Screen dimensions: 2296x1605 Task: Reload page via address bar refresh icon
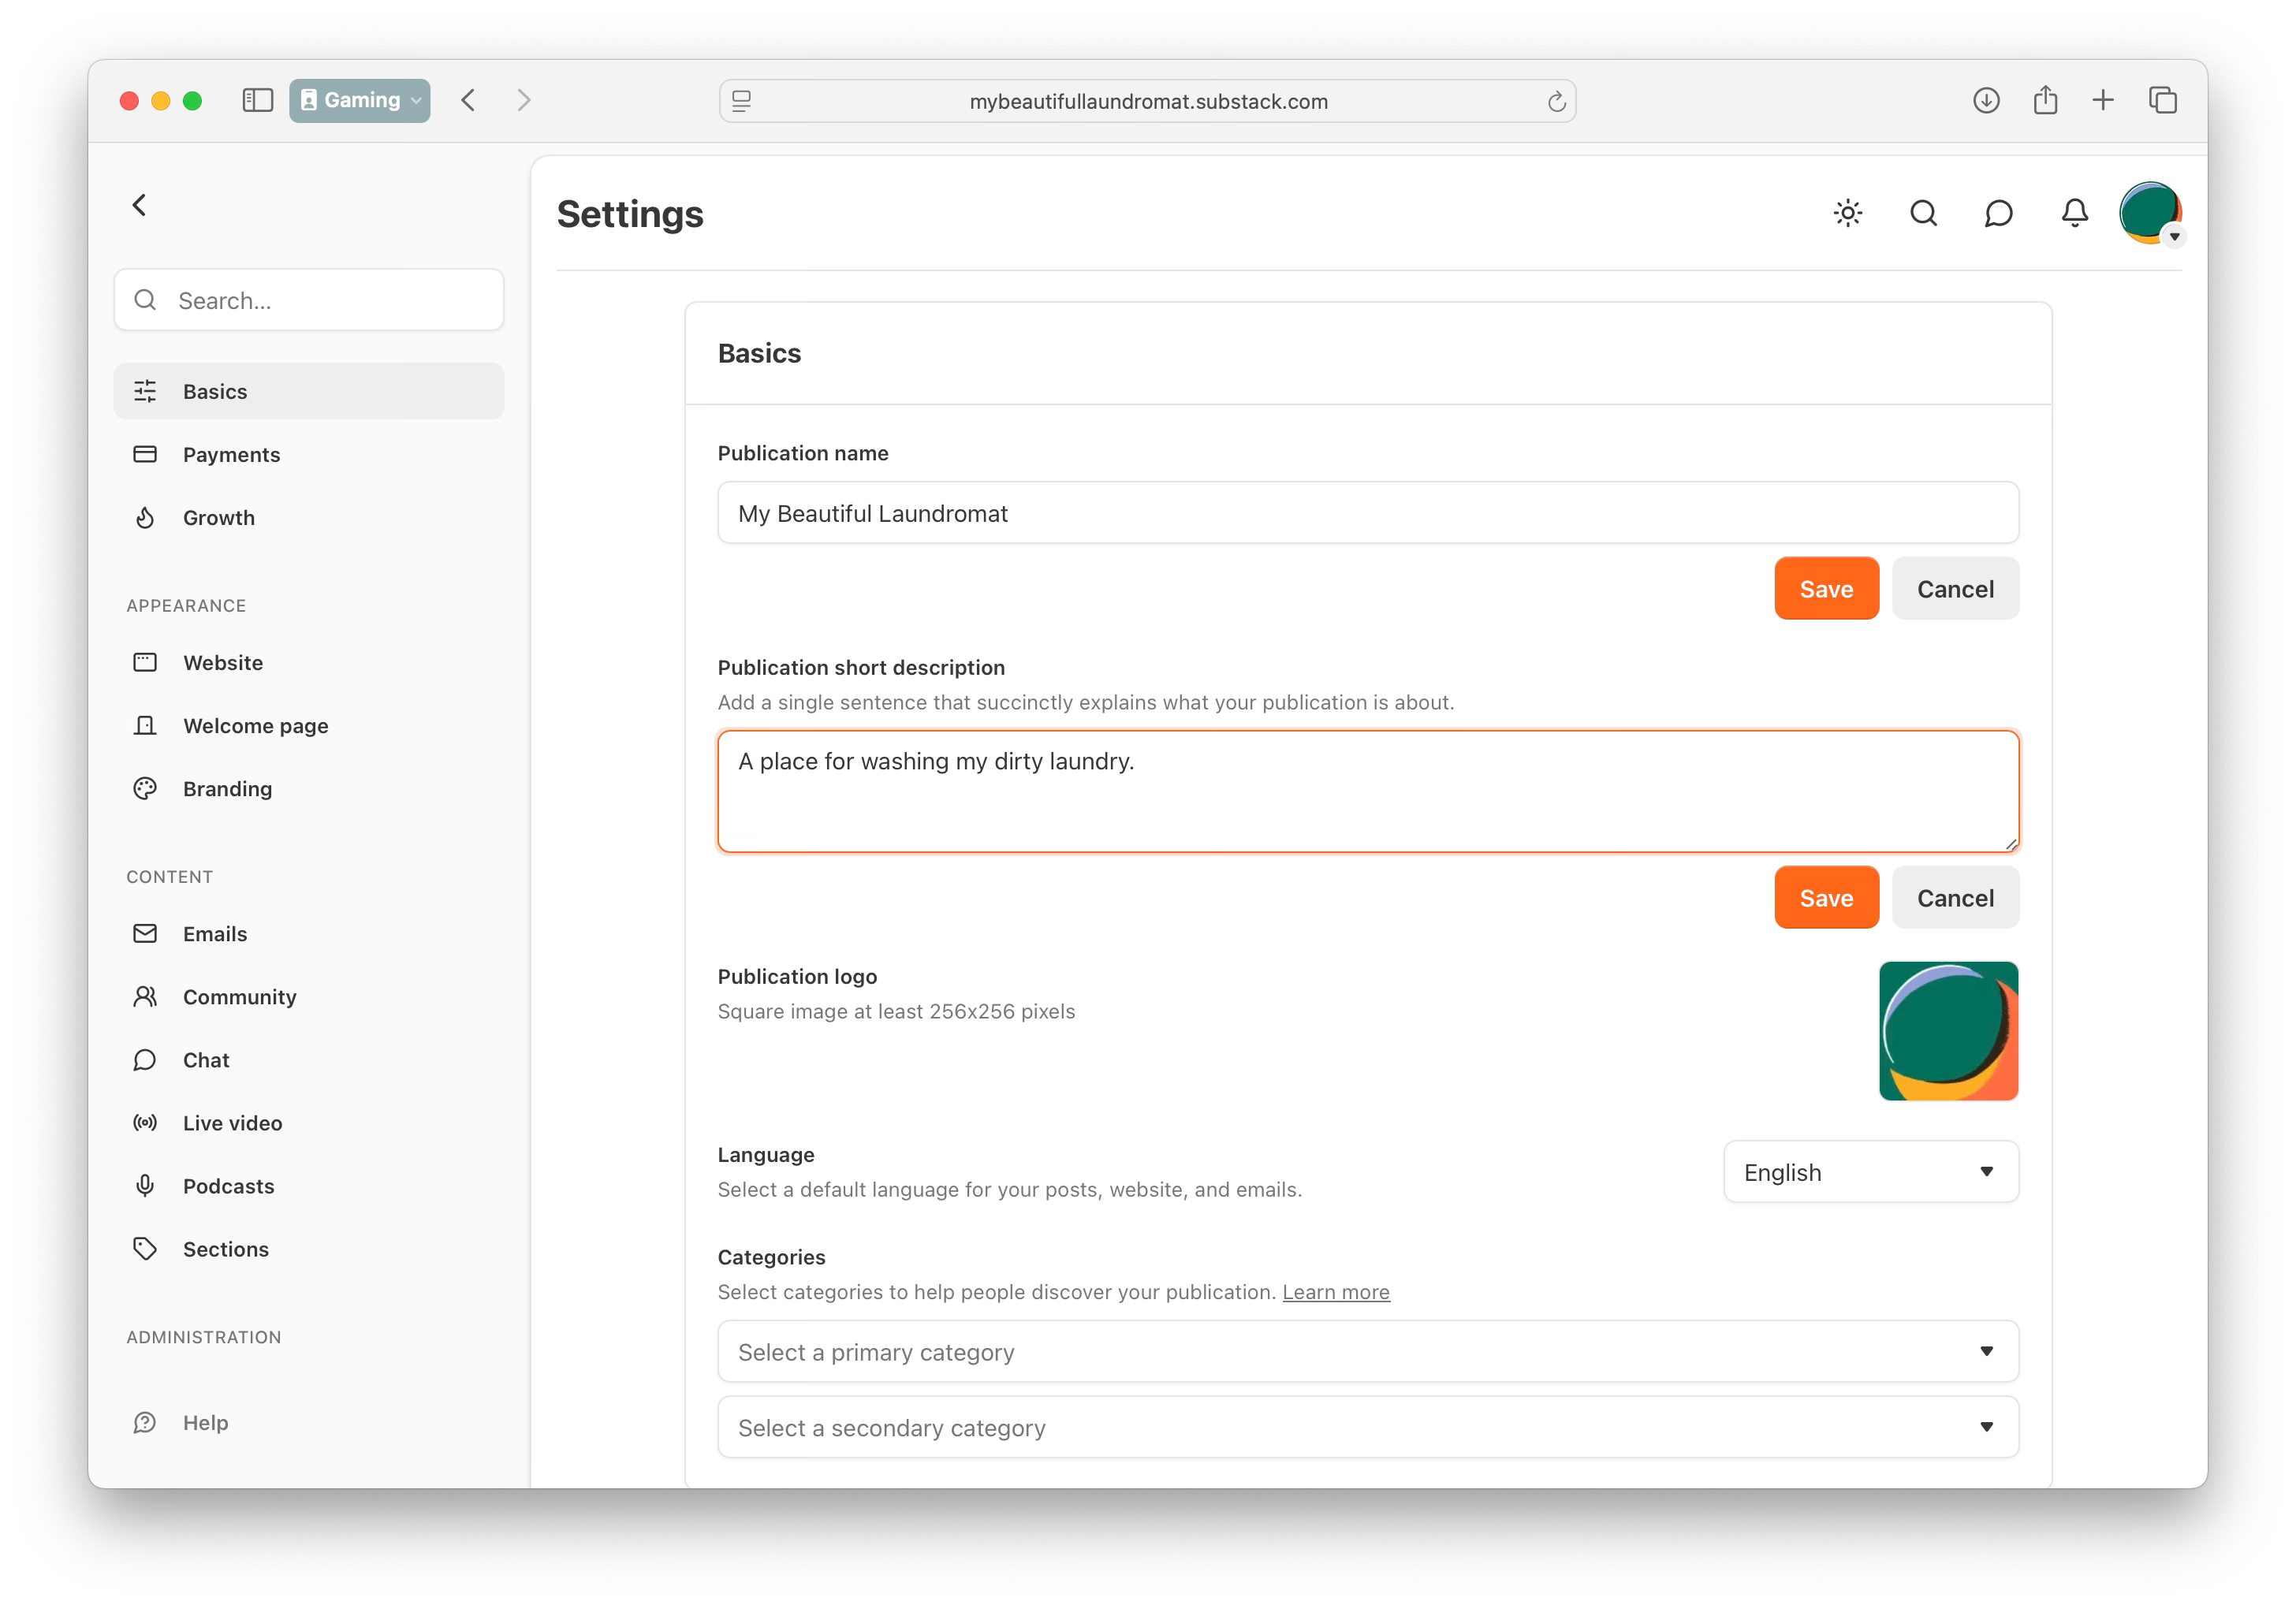[1556, 102]
